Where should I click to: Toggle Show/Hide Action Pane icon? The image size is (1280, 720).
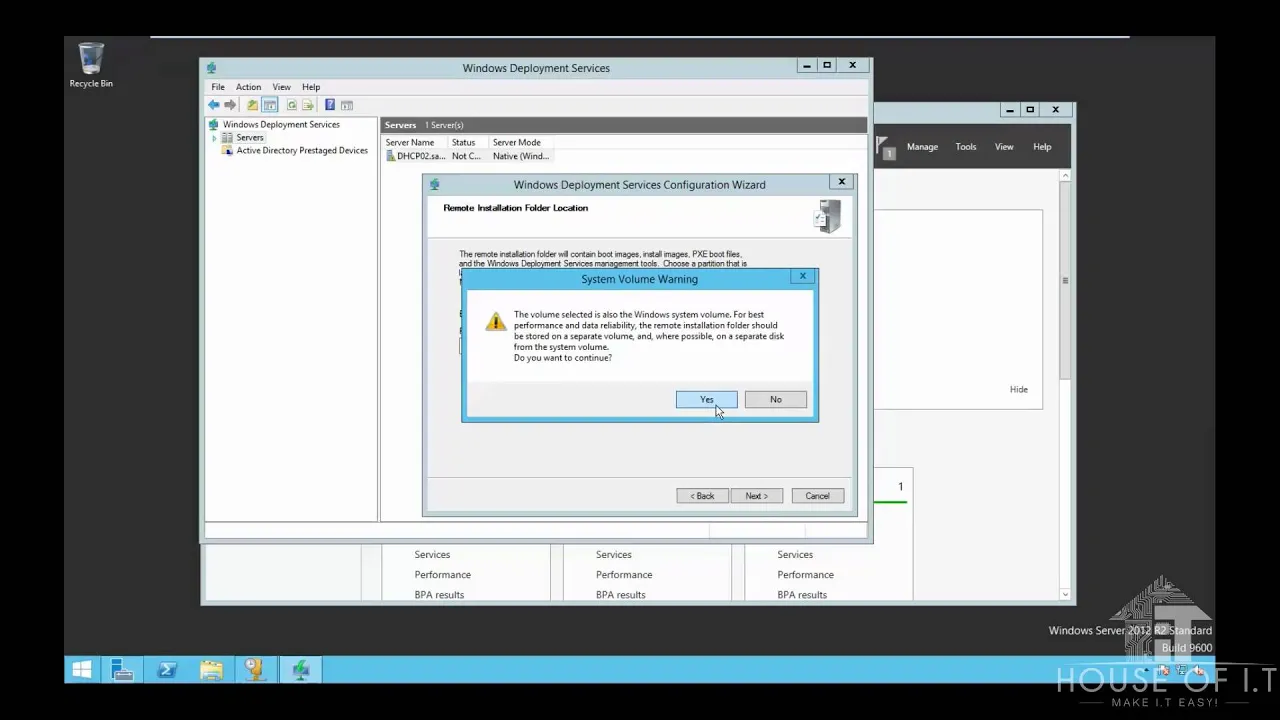347,105
